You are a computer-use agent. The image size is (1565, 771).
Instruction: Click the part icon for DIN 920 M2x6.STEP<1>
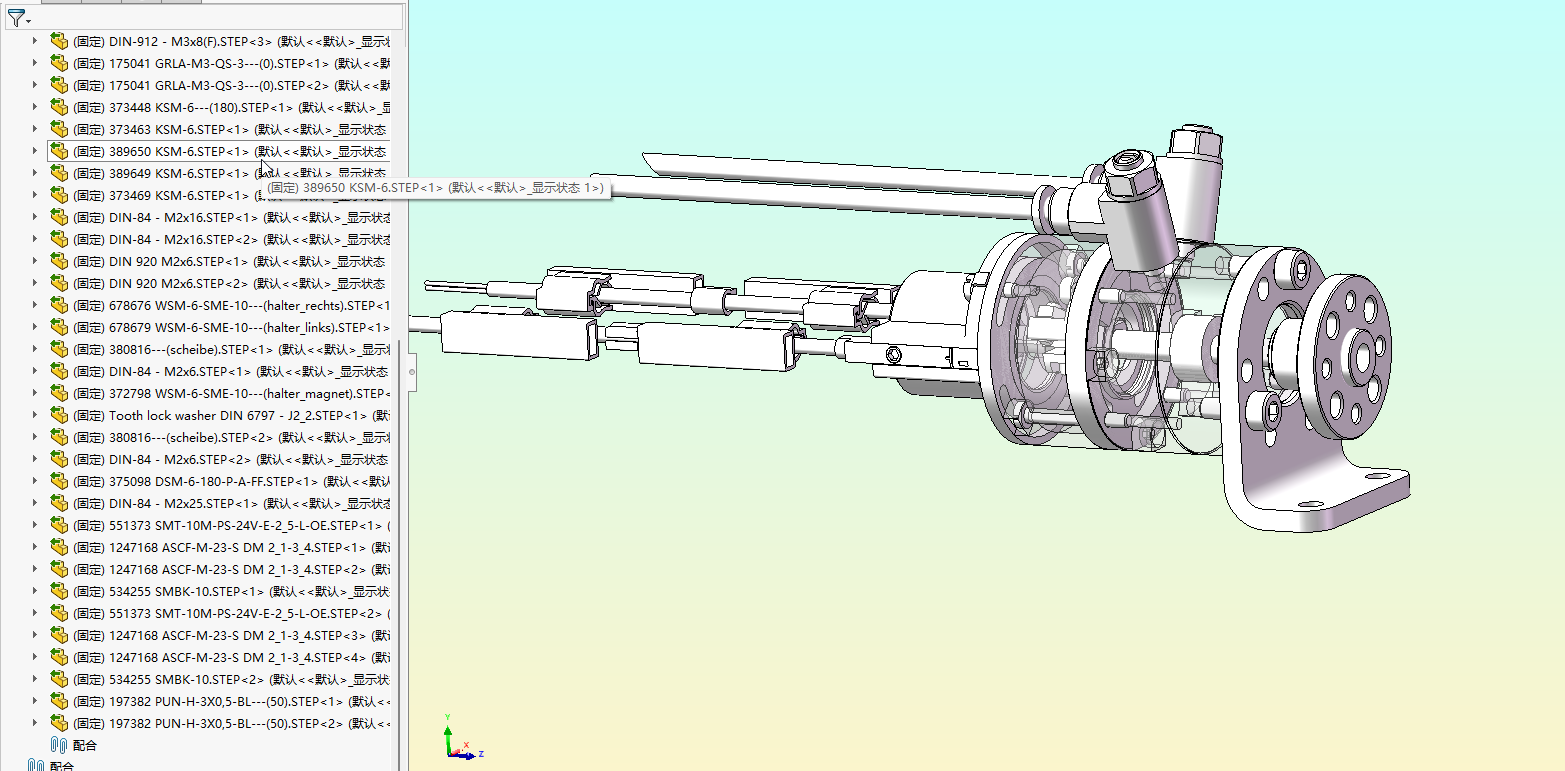click(x=59, y=261)
